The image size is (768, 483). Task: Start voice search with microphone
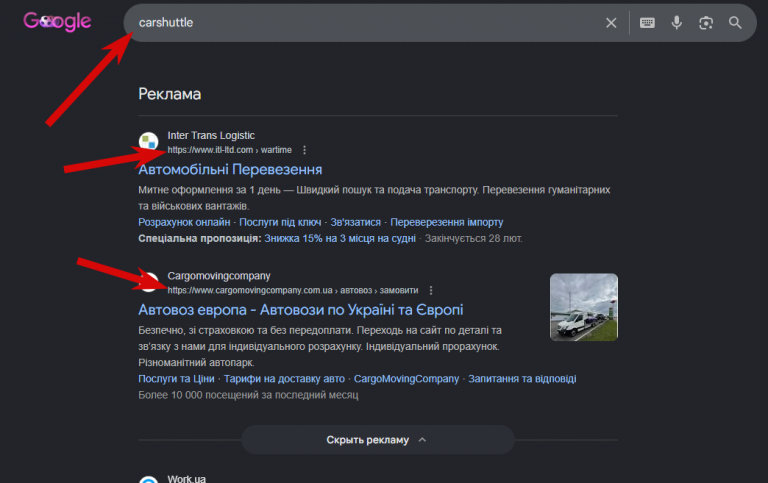click(676, 23)
